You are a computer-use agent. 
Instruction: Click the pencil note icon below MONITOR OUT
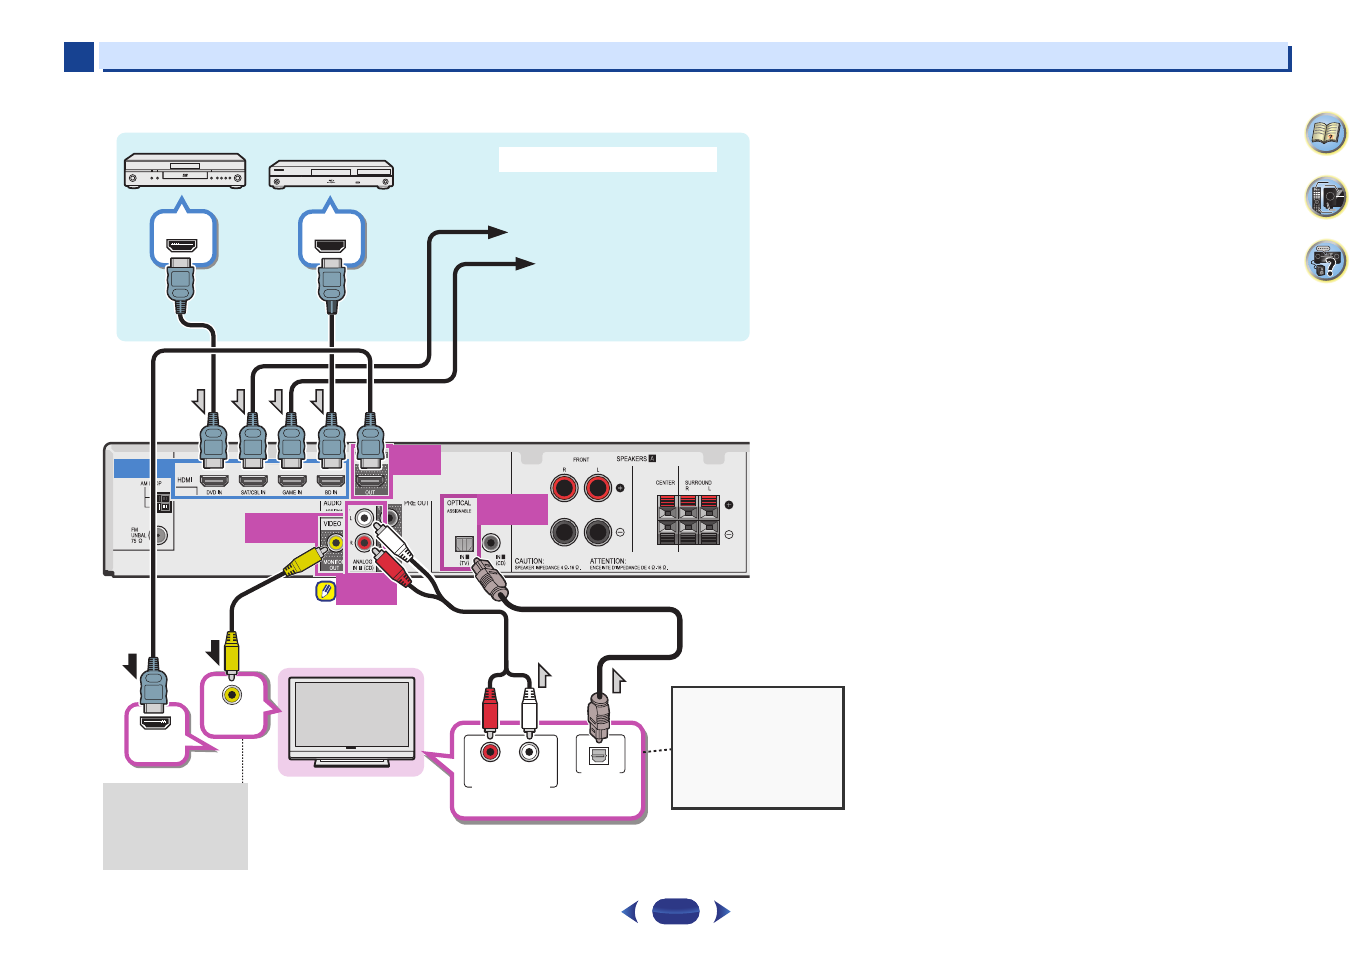[x=325, y=591]
